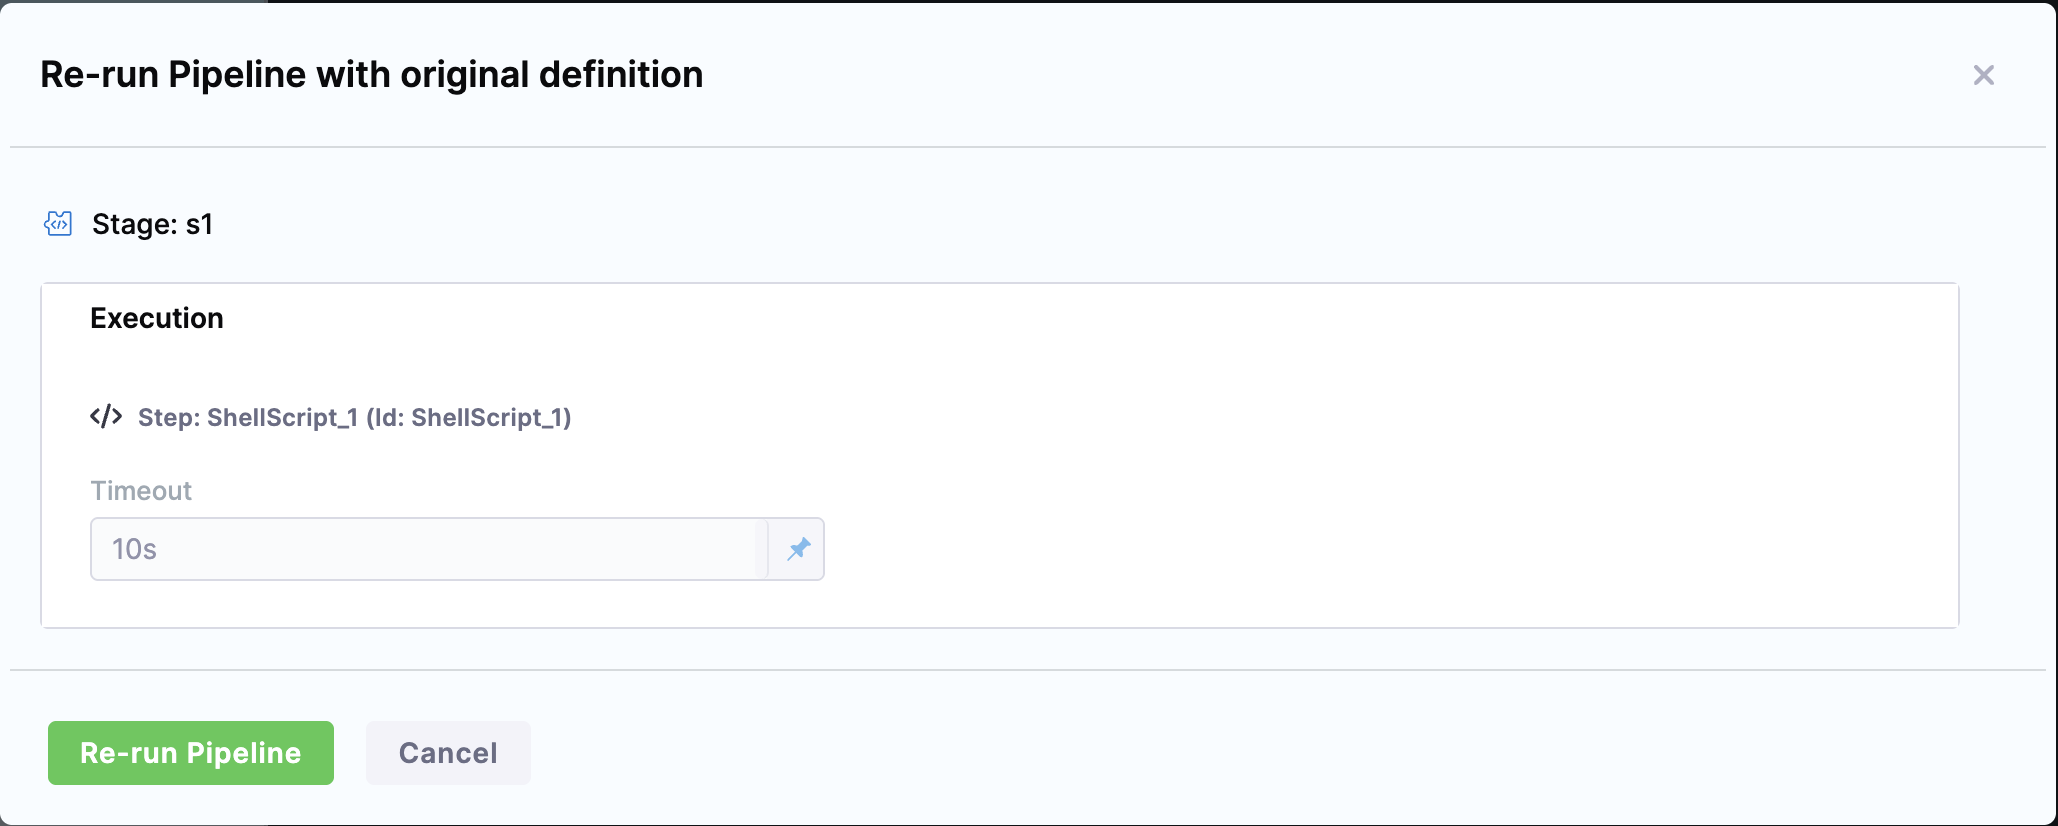Click the dialog title 'Re-run Pipeline with original definition'
The image size is (2058, 826).
371,75
